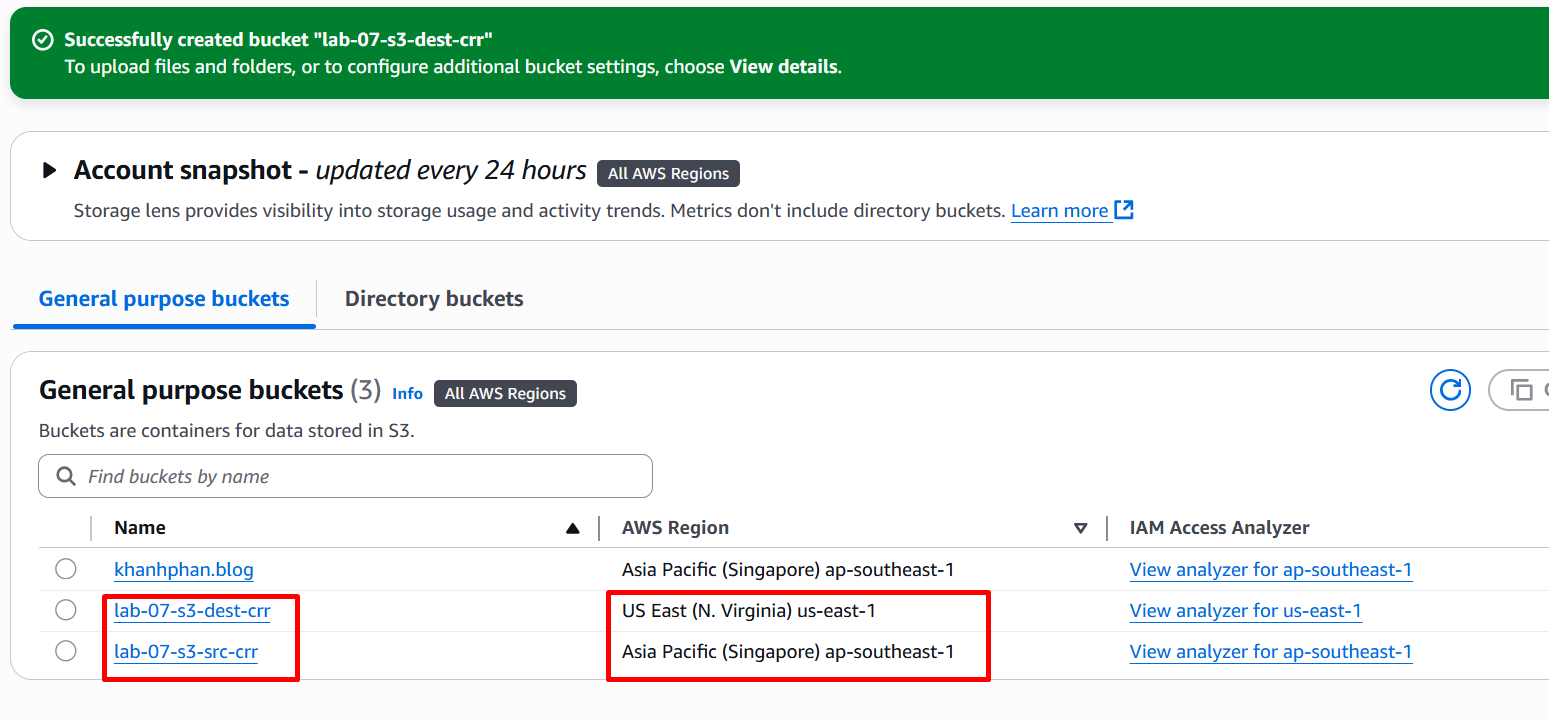Viewport: 1549px width, 721px height.
Task: Click All AWS Regions badge beside Info
Action: pos(505,393)
